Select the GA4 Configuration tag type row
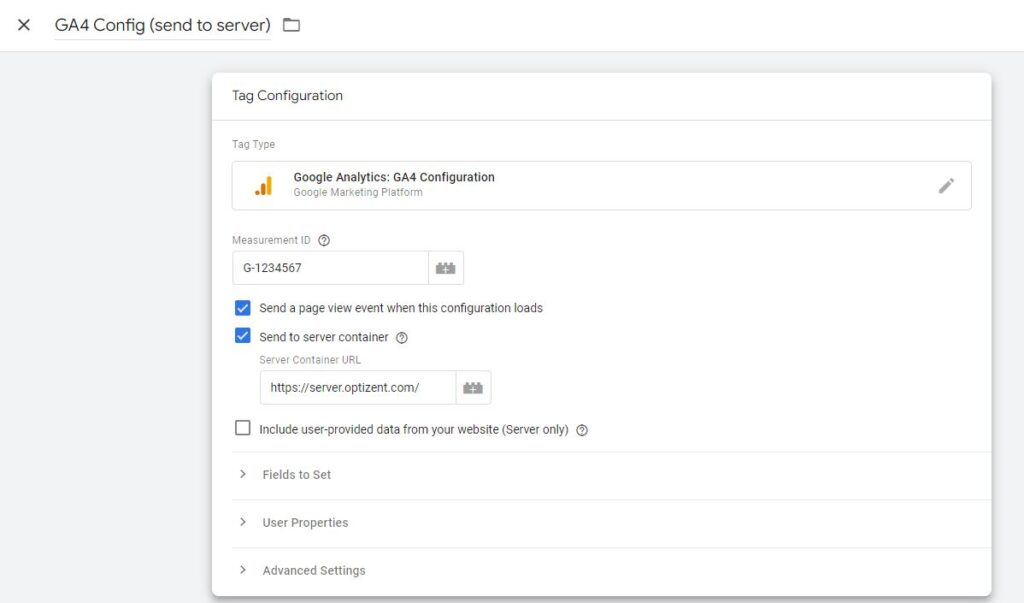Image resolution: width=1024 pixels, height=603 pixels. 600,186
